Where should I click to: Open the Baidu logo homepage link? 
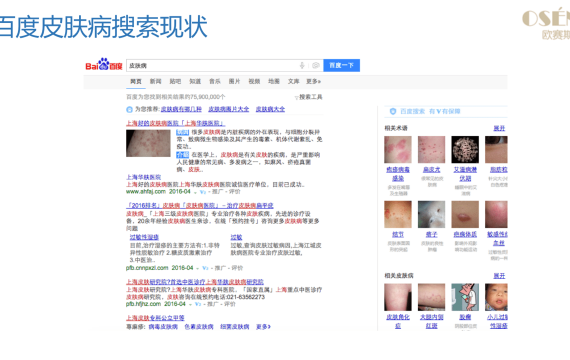point(104,65)
